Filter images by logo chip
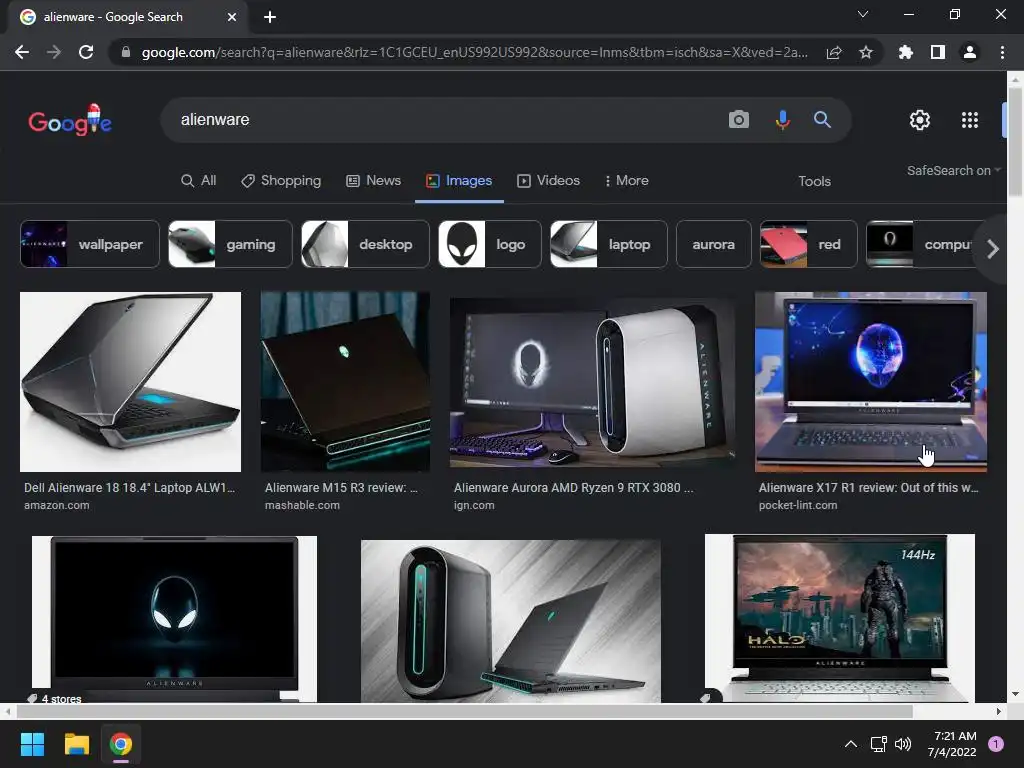Viewport: 1024px width, 768px height. (490, 244)
